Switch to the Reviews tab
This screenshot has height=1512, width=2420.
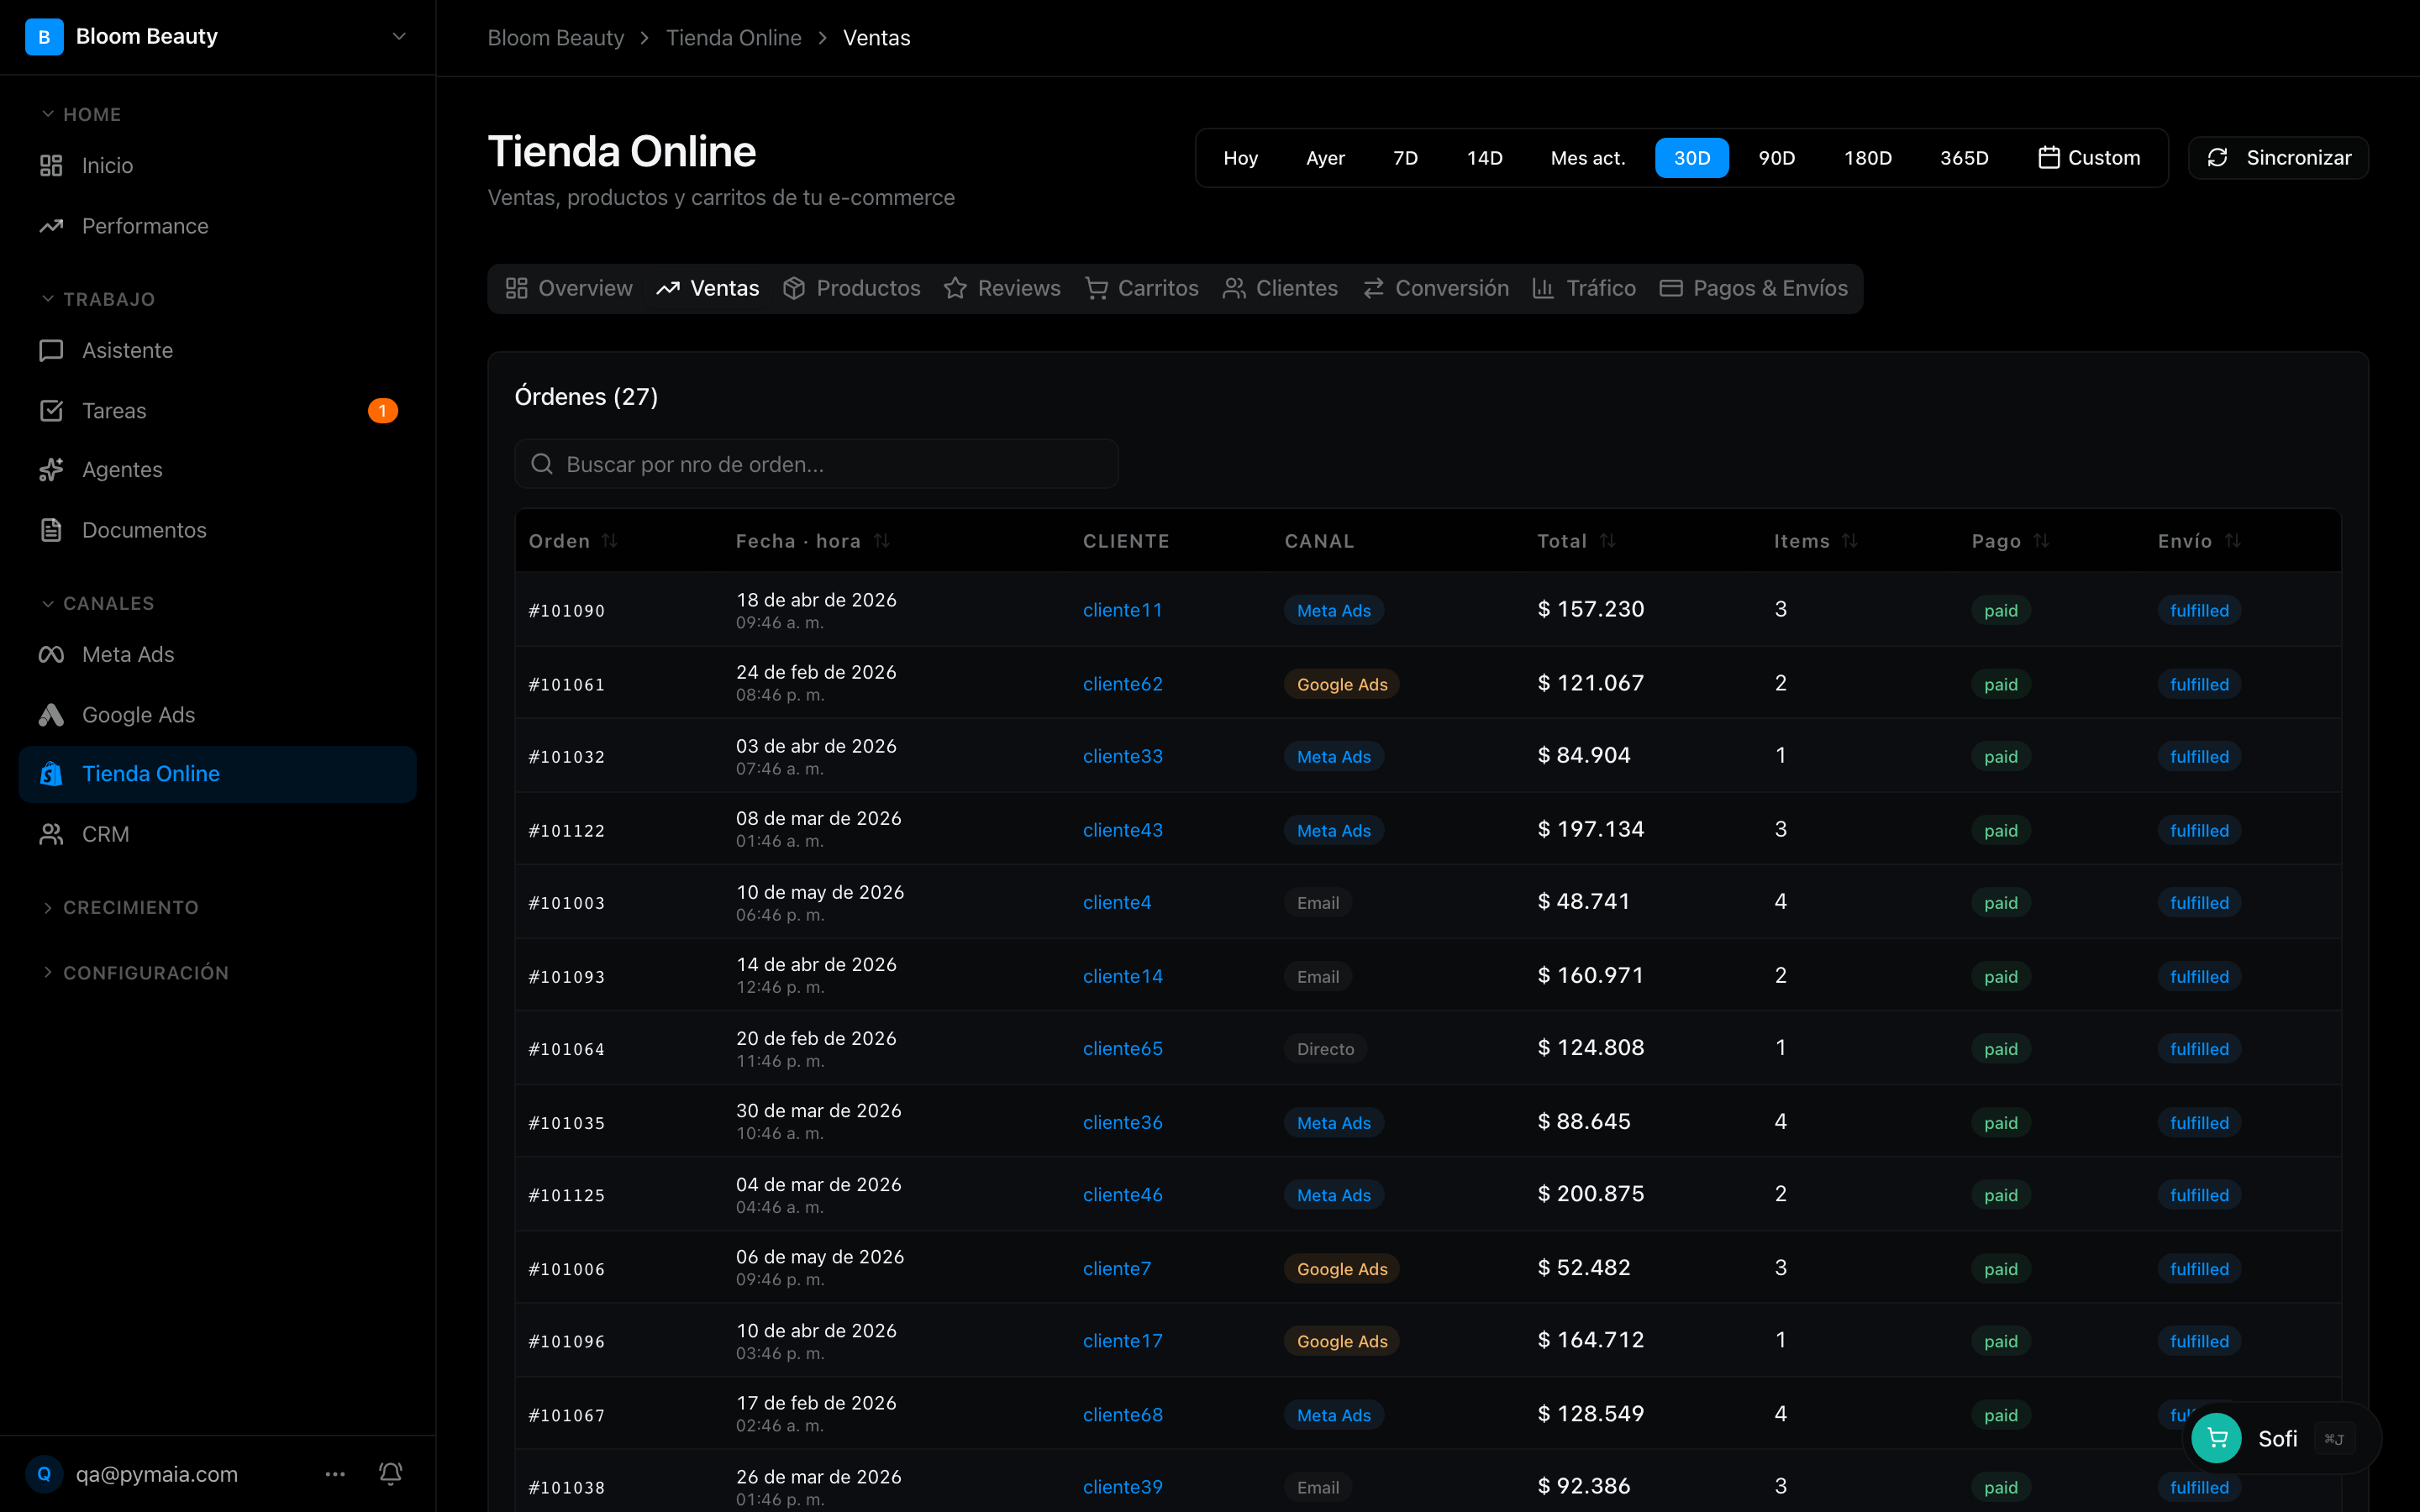click(x=1002, y=288)
